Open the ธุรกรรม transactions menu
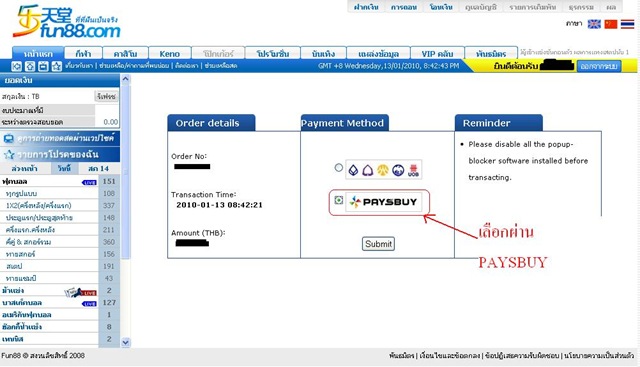The image size is (640, 367). pyautogui.click(x=581, y=7)
